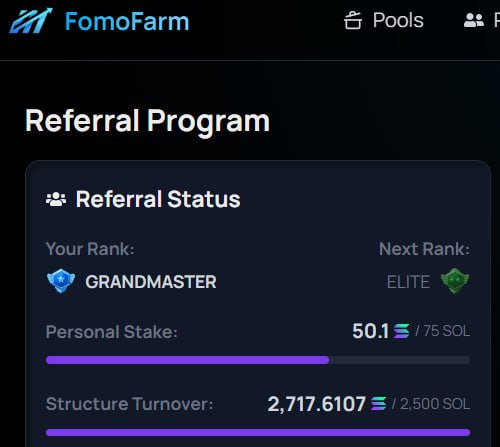Click the green Elite rank badge
Screen dimensions: 500x447
click(455, 281)
